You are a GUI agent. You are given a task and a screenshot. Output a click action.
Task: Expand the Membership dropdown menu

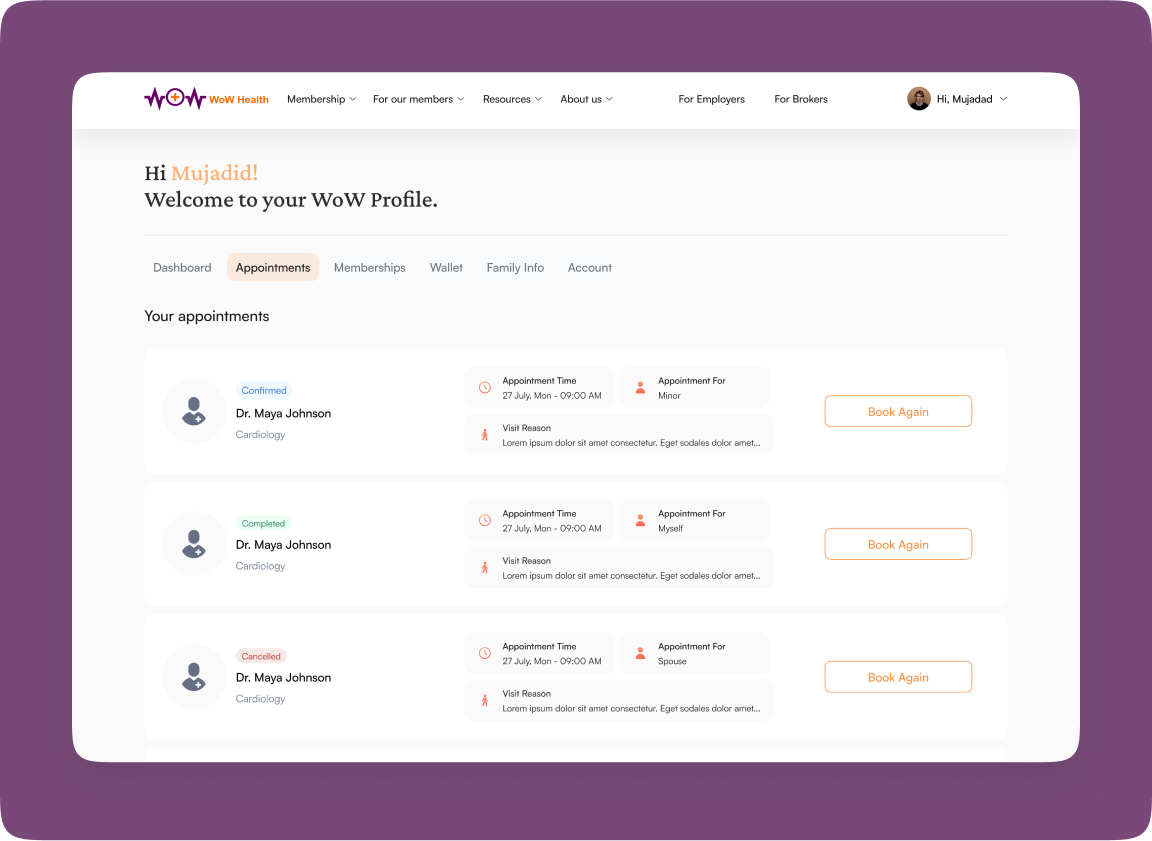[x=321, y=99]
